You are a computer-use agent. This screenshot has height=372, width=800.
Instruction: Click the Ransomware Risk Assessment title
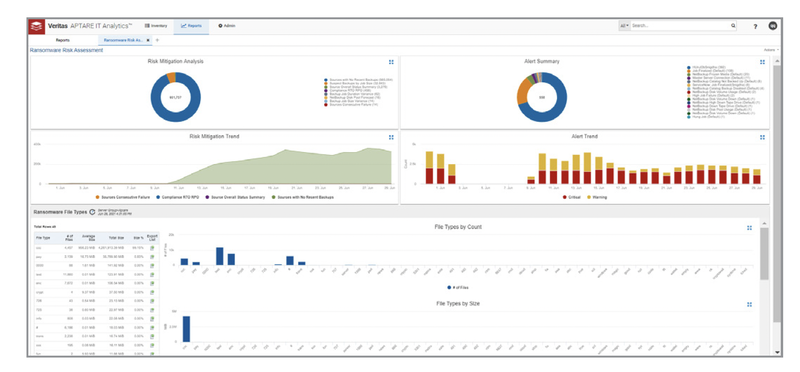pyautogui.click(x=66, y=50)
